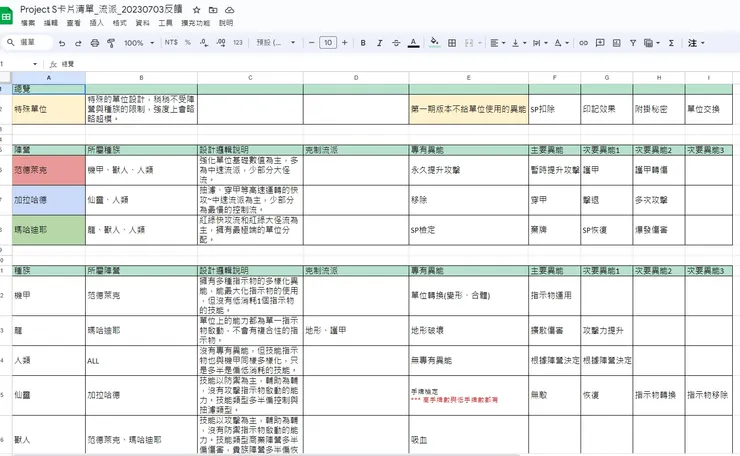
Task: Select the red 范德萊克 cell
Action: (x=49, y=170)
